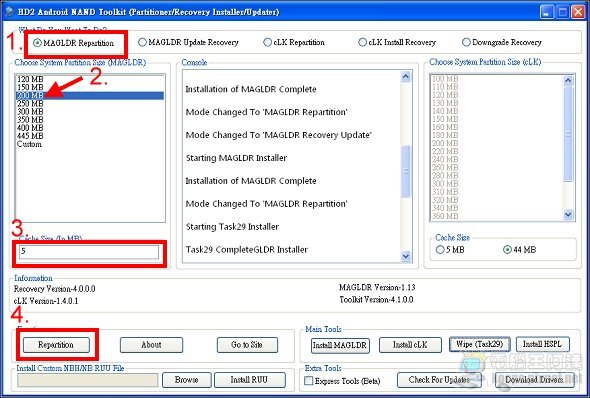Click the cLK partition list scrollbar thumb

(x=568, y=134)
